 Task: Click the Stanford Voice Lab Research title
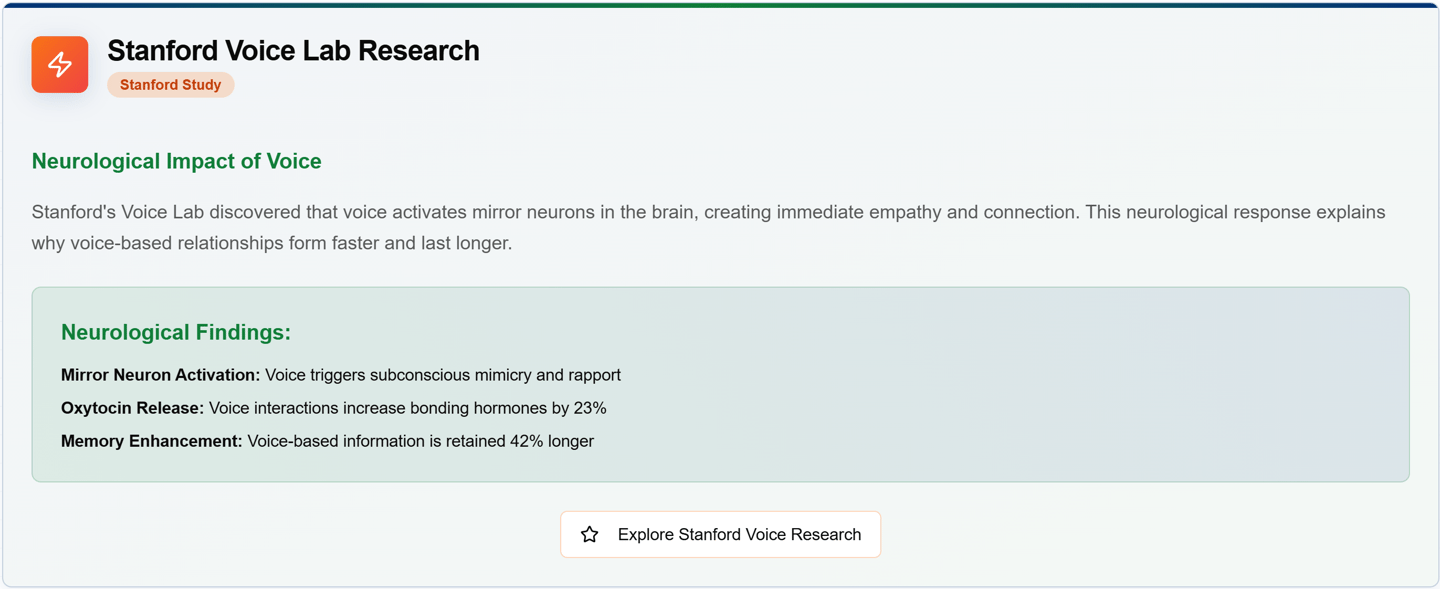point(293,51)
